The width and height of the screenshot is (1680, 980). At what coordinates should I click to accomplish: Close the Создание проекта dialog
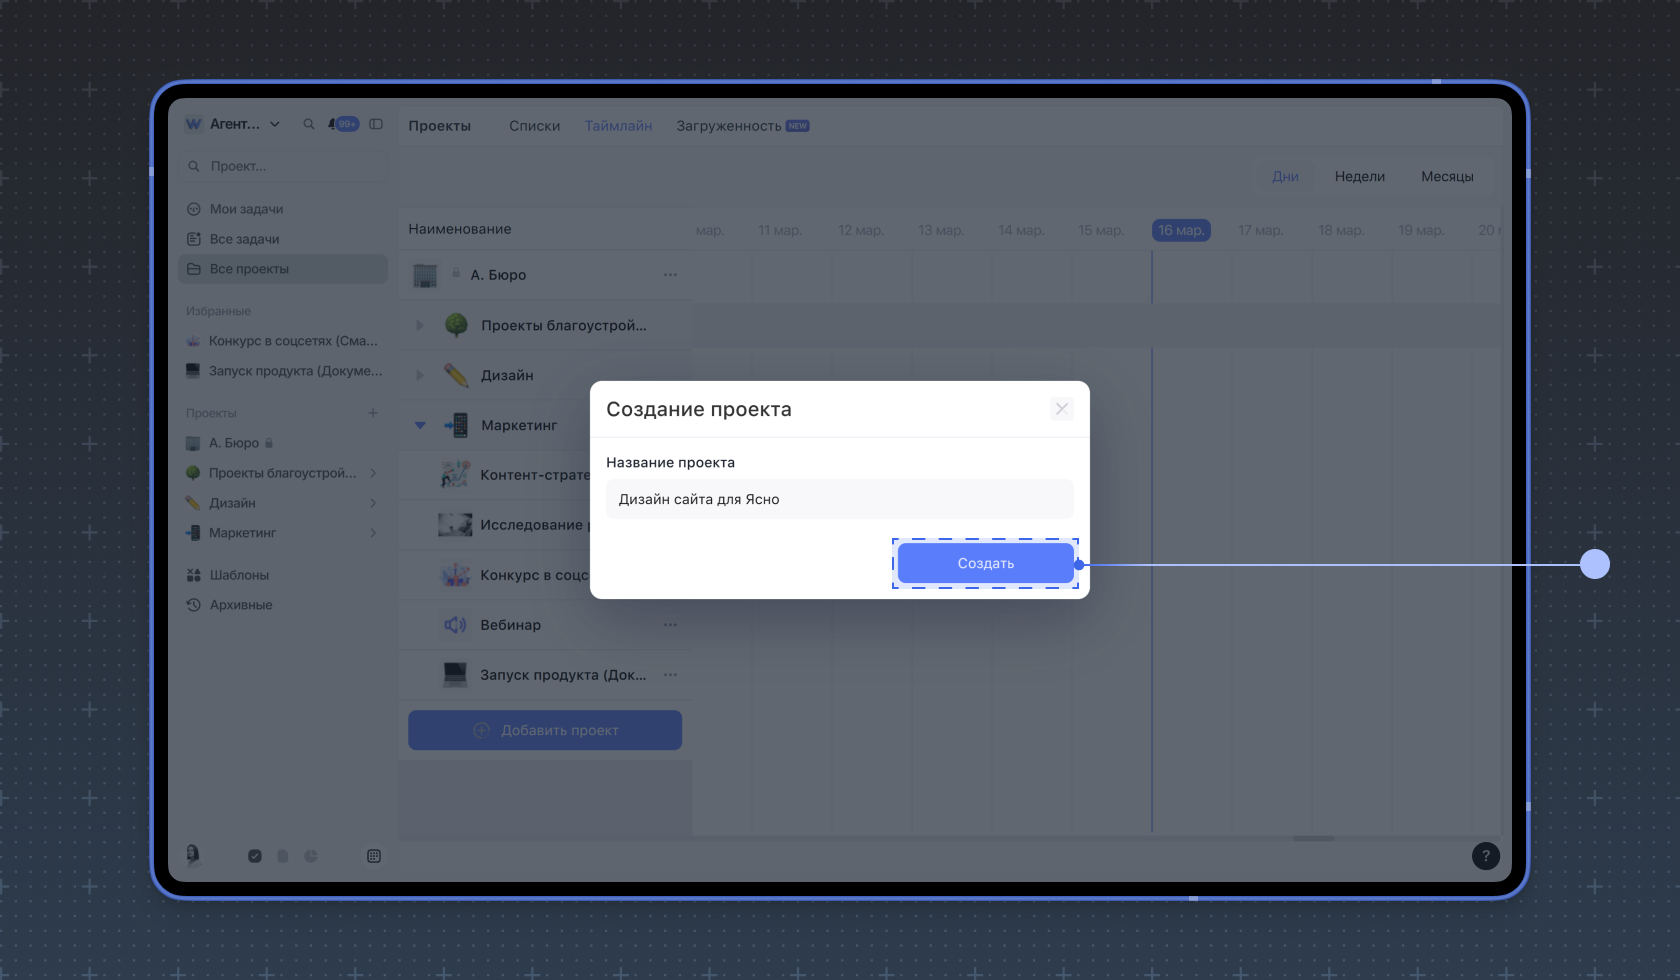coord(1062,409)
